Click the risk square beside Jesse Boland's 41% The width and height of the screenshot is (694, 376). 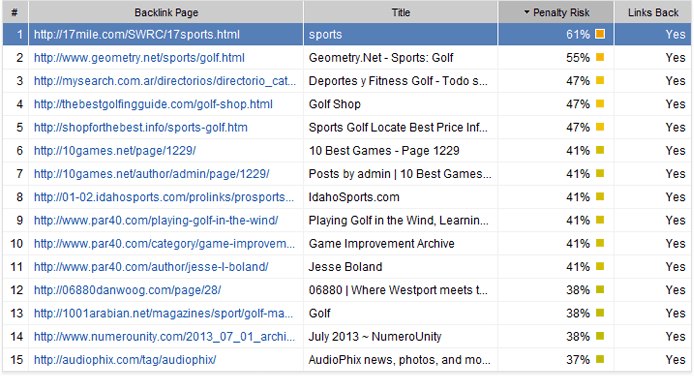coord(600,266)
